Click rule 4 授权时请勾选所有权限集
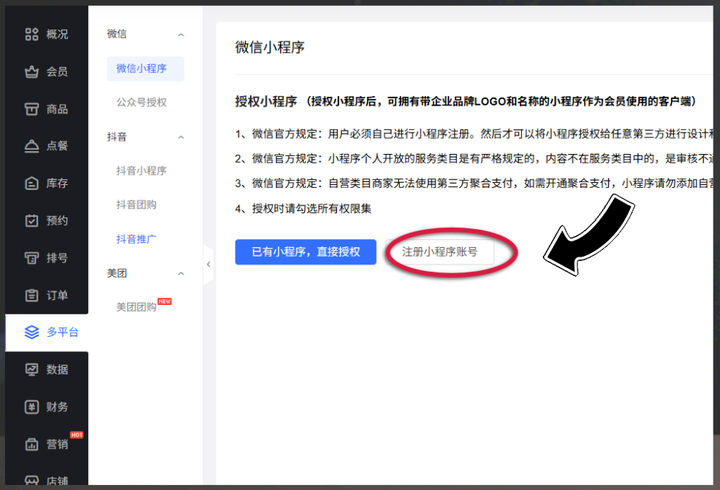The image size is (720, 490). coord(303,209)
